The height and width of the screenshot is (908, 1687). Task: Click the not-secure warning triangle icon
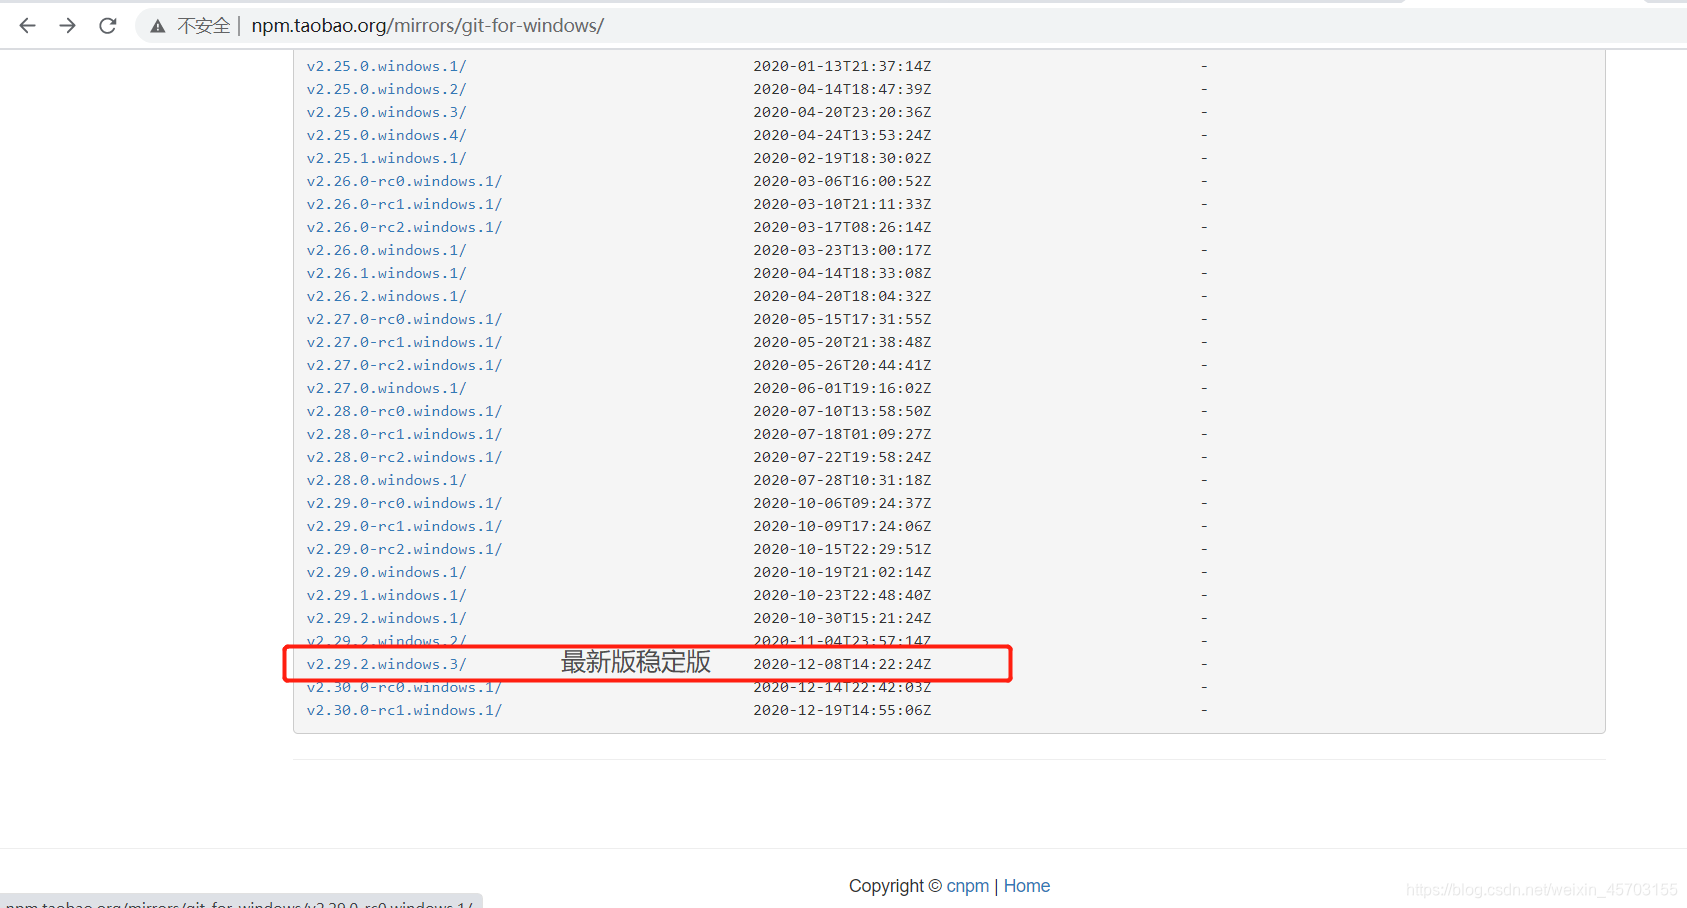pyautogui.click(x=158, y=26)
